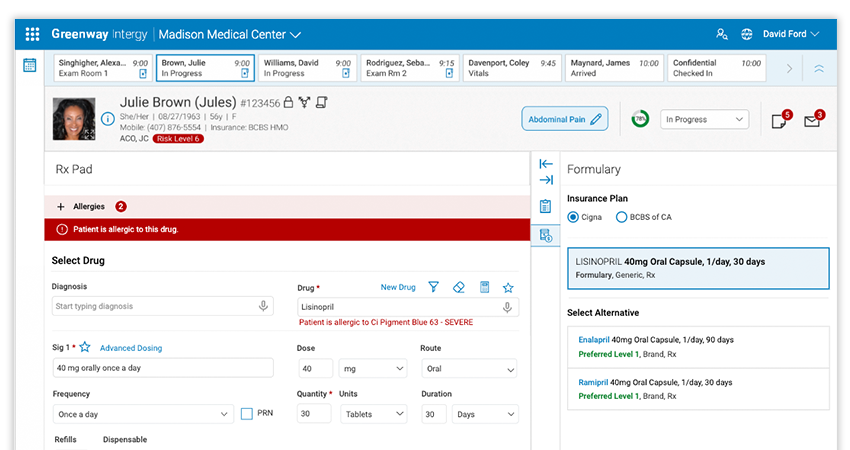
Task: Click the filter icon next to New Drug
Action: point(433,287)
